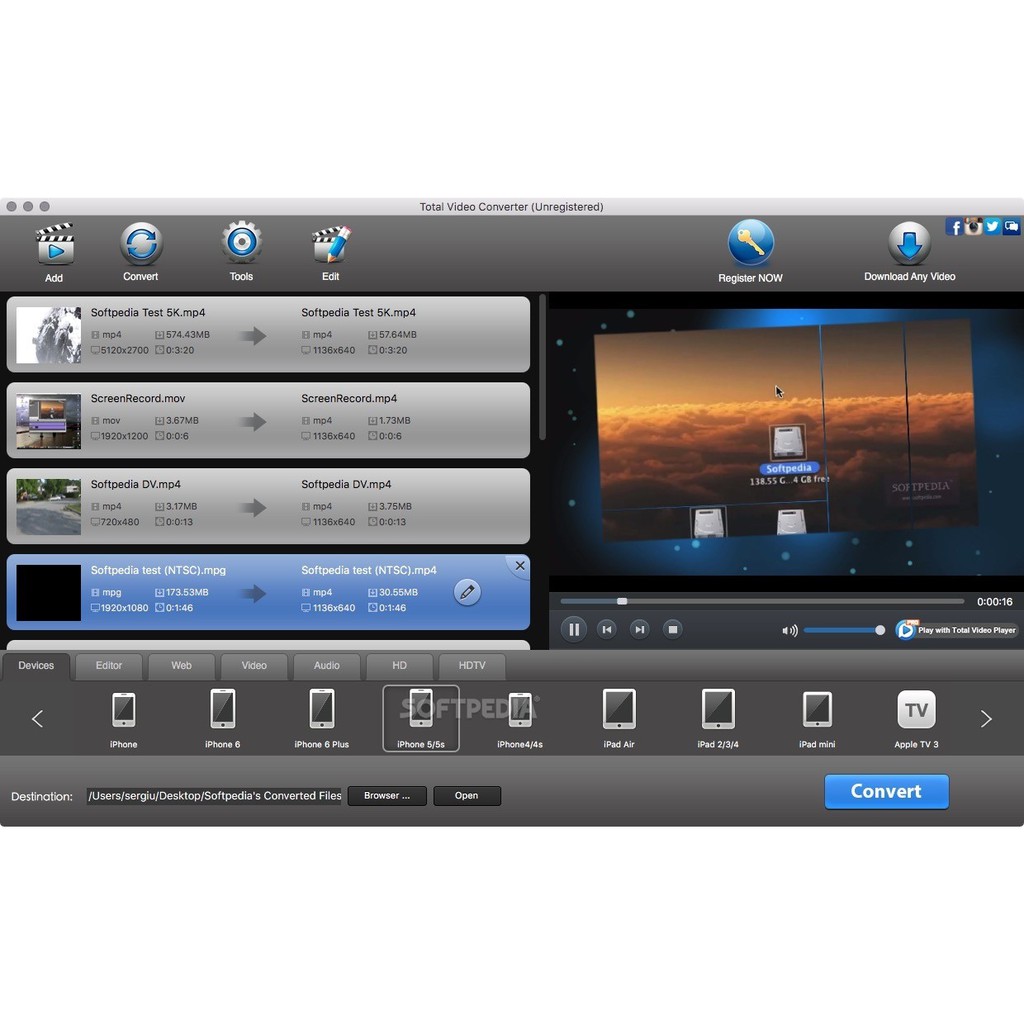Open the Facebook social icon
The image size is (1024, 1024).
click(x=954, y=227)
